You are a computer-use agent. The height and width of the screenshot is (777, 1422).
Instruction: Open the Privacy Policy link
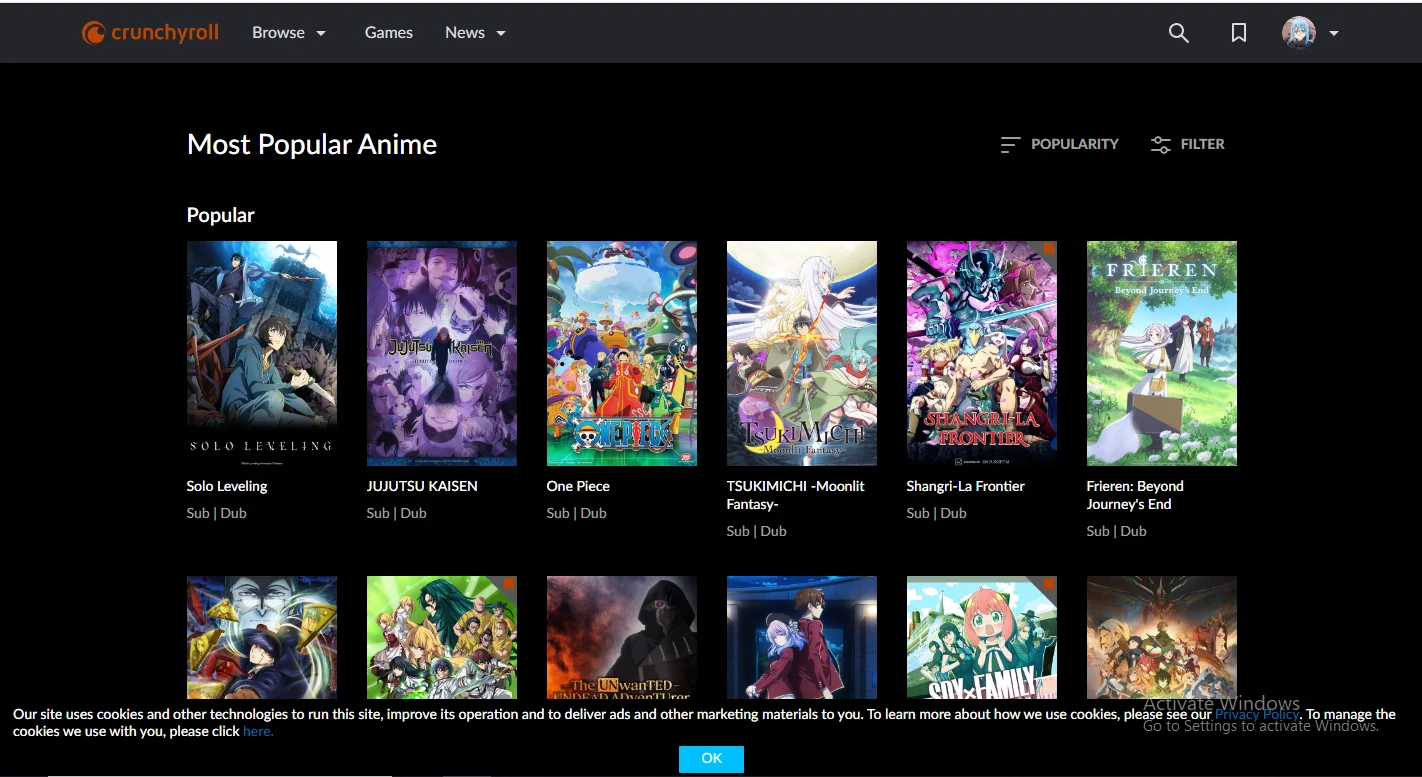pyautogui.click(x=1257, y=714)
